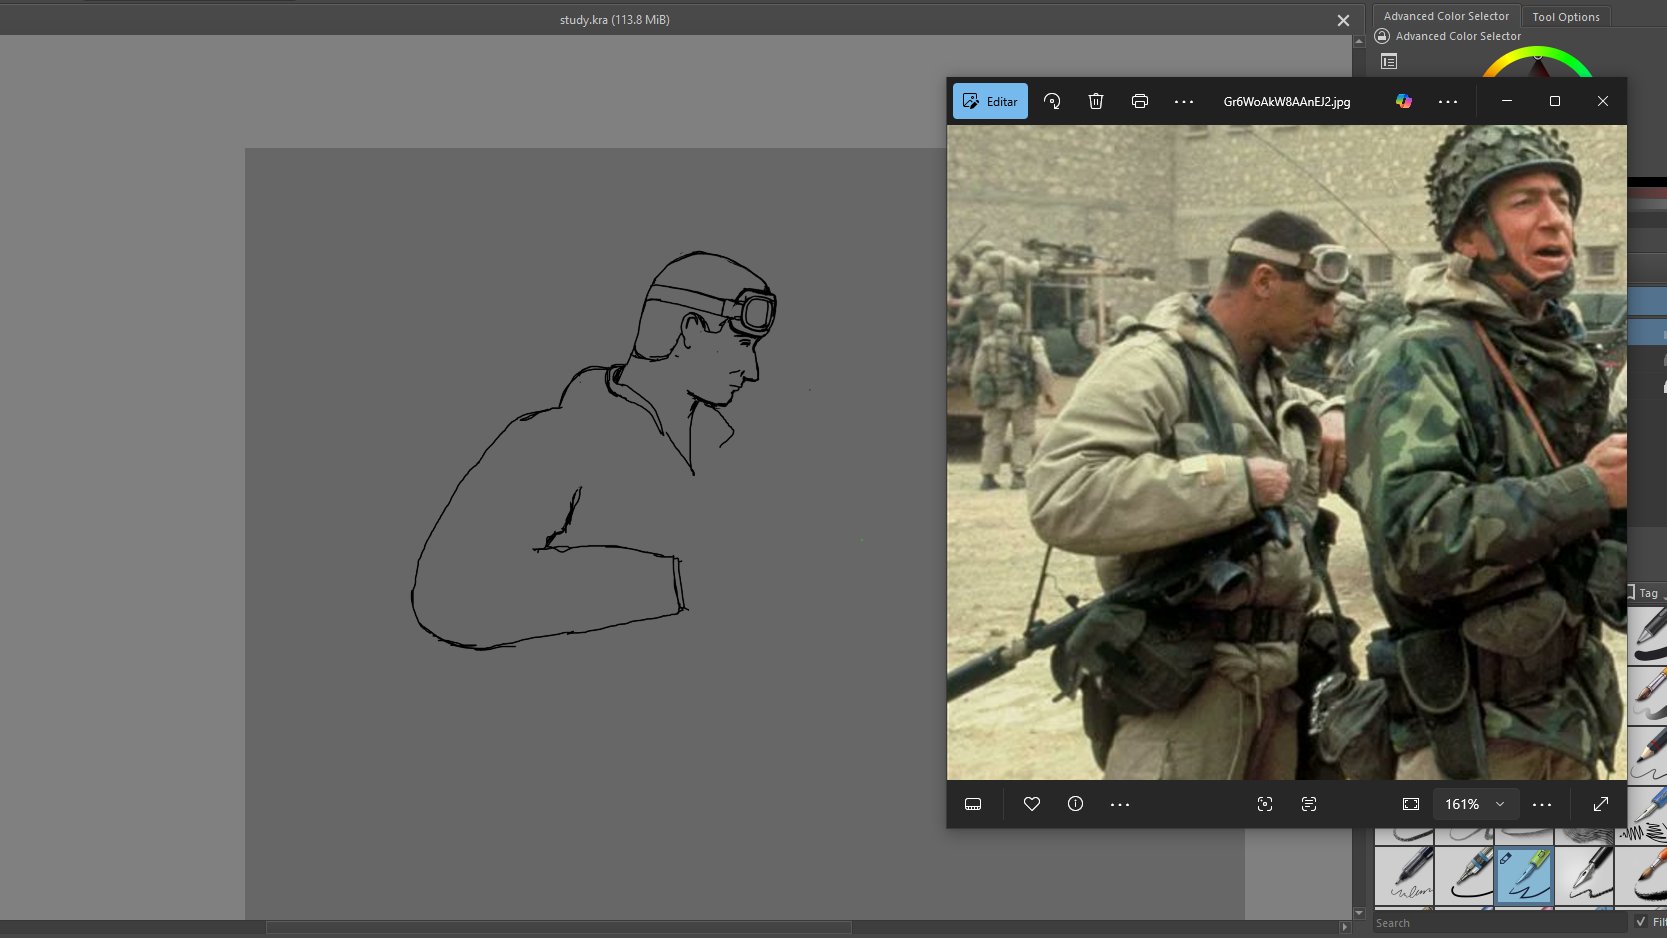Click the sketched figure on the Krita canvas
Image resolution: width=1667 pixels, height=938 pixels.
click(x=594, y=450)
